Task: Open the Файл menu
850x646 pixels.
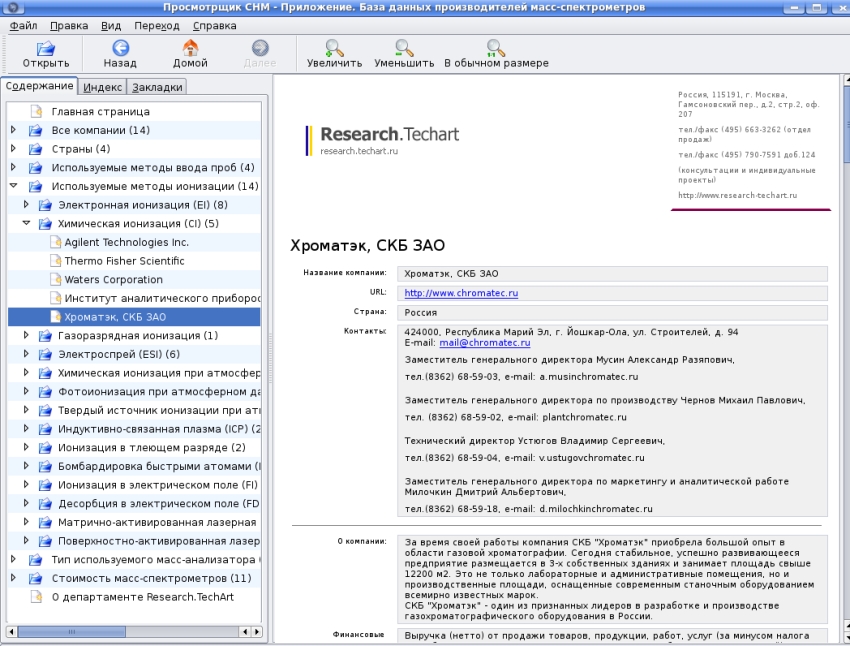Action: [23, 25]
